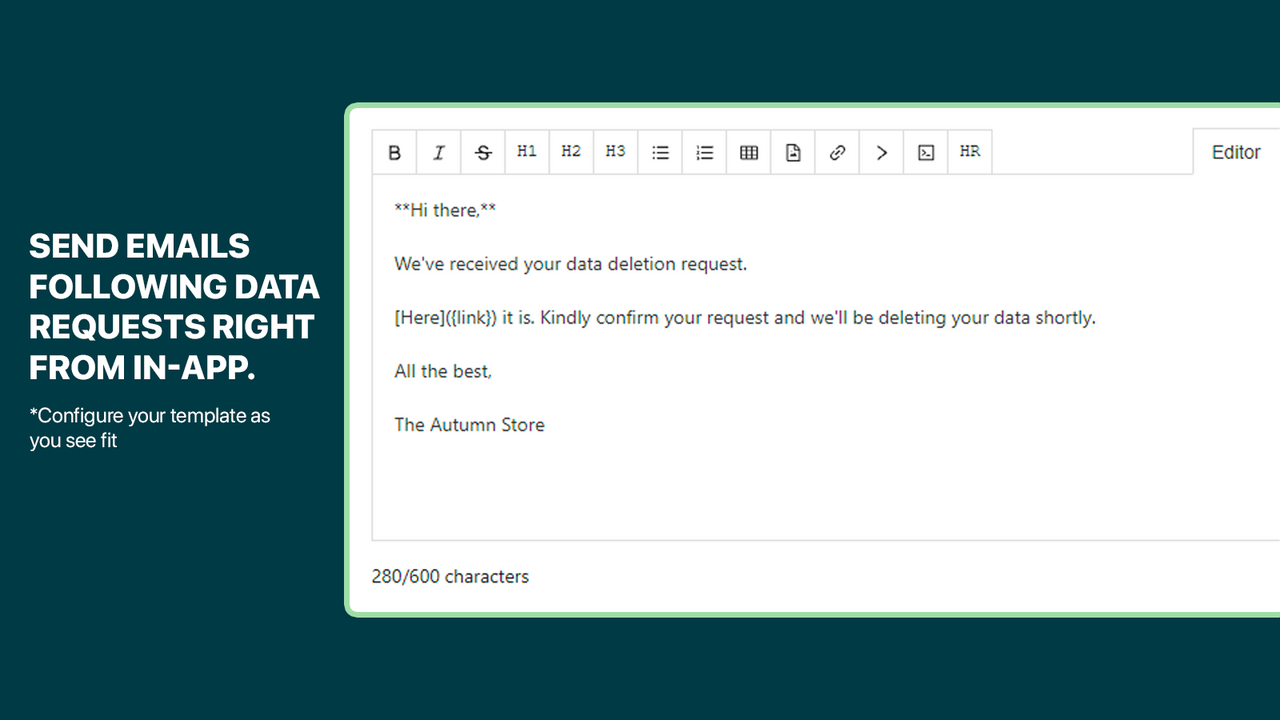1280x720 pixels.
Task: Place cursor in the data deletion request sentence
Action: click(x=570, y=265)
